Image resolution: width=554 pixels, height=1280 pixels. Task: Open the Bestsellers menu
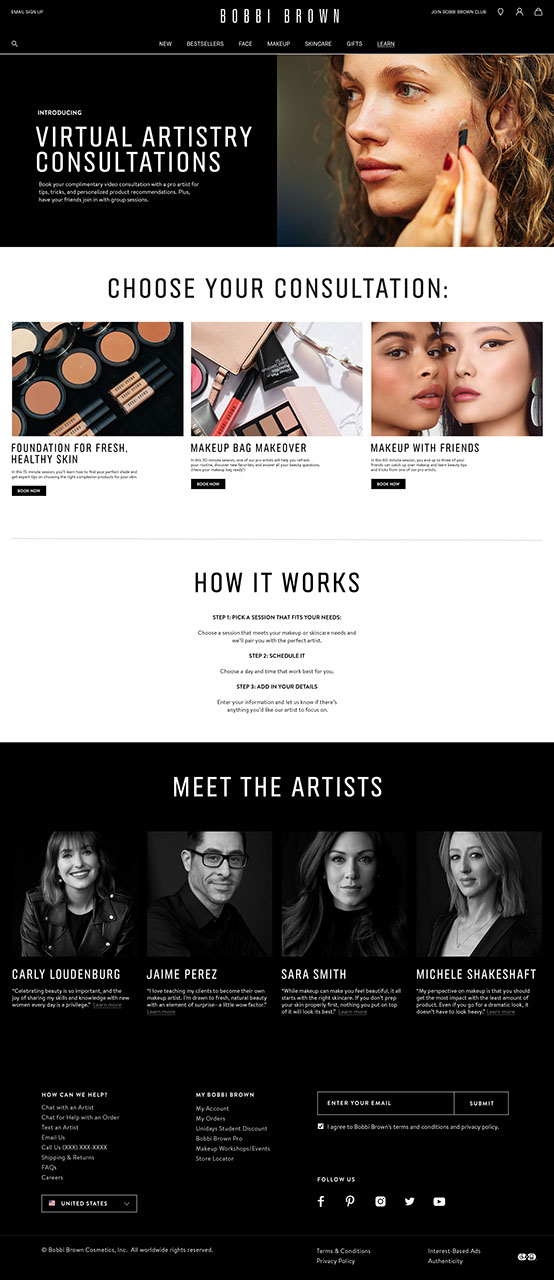click(x=205, y=44)
